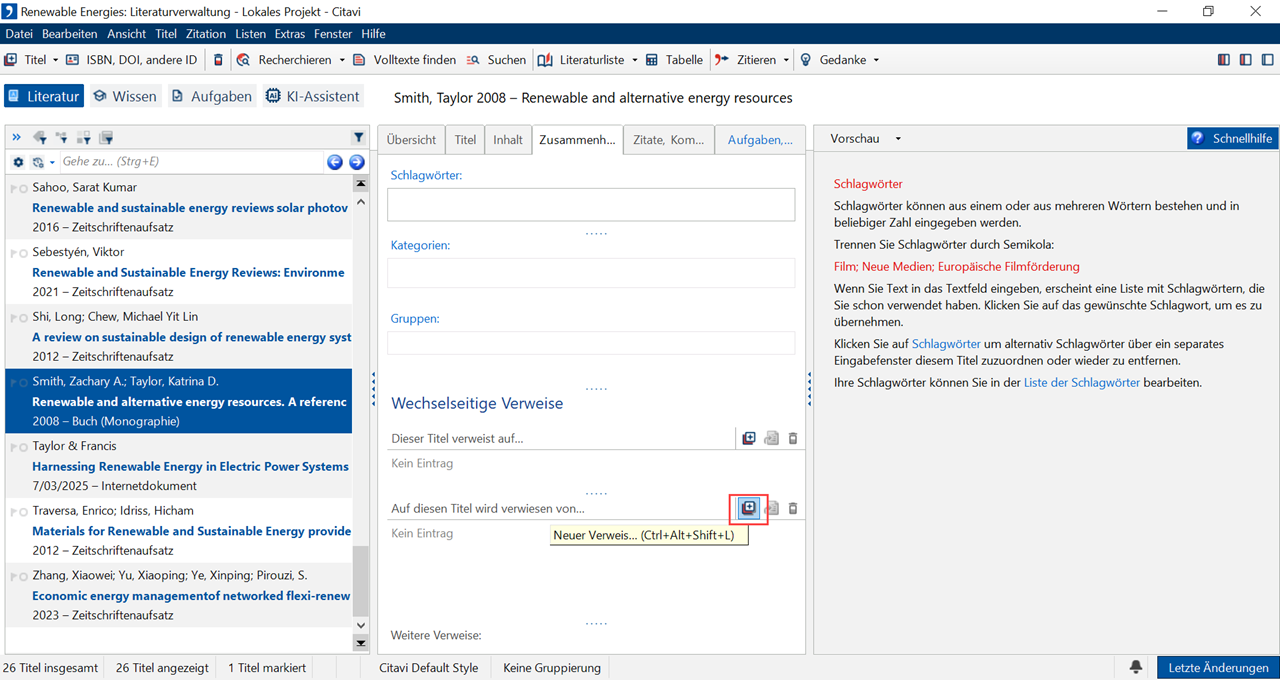Add new reference under 'Auf diesen Titel wird verwiesen von'
Screen dimensions: 1280x680
click(748, 508)
